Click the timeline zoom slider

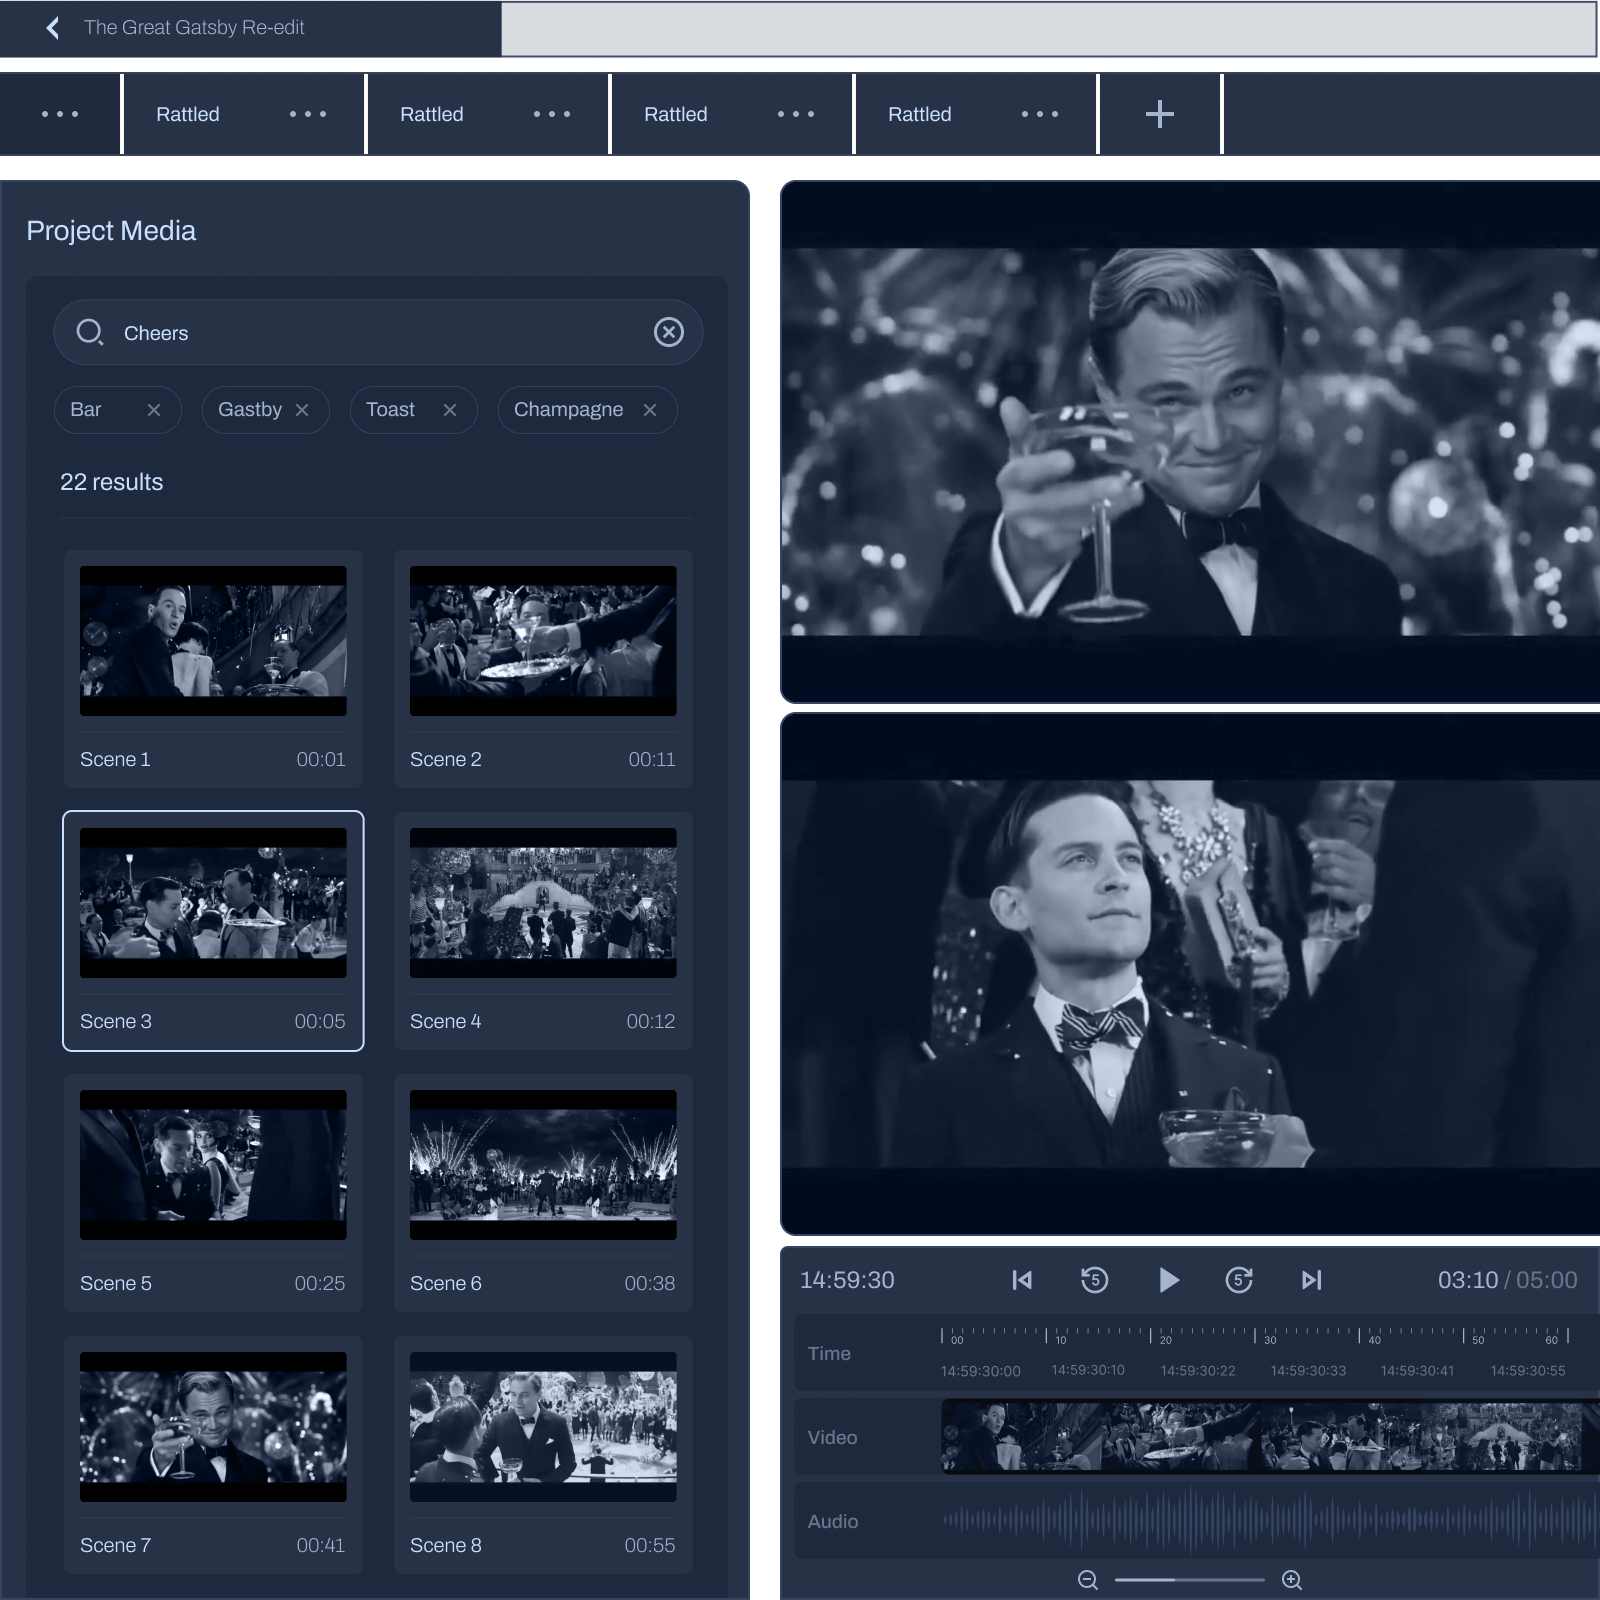pos(1189,1580)
